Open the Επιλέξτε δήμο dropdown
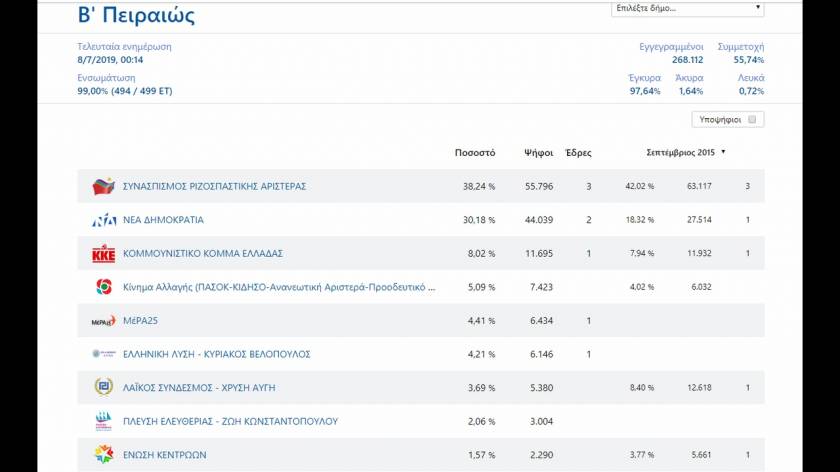840x472 pixels. pos(687,9)
